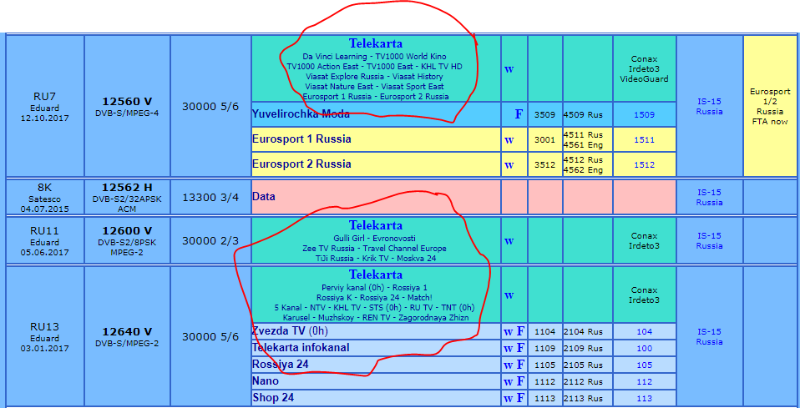Image resolution: width=800 pixels, height=408 pixels.
Task: Select symbol rate 13300 3/4
Action: [210, 197]
